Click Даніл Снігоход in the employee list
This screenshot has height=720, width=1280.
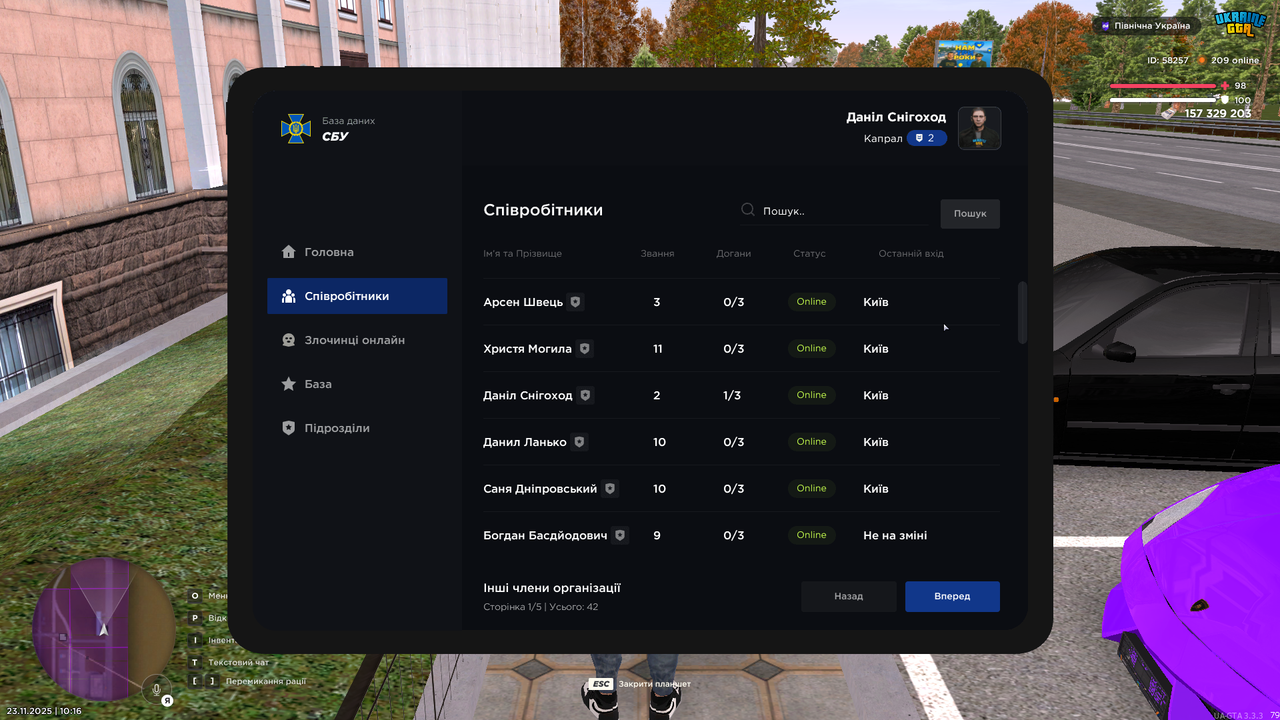[528, 395]
